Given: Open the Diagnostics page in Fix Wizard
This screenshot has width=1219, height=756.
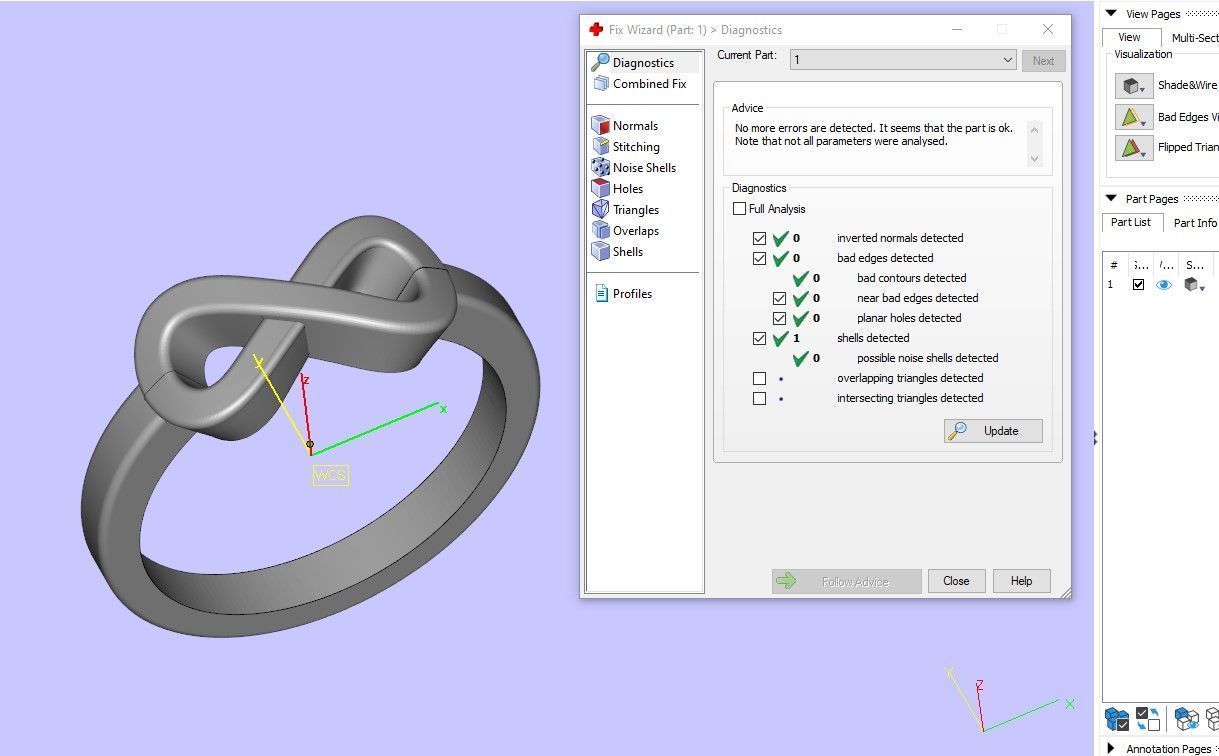Looking at the screenshot, I should tap(643, 62).
